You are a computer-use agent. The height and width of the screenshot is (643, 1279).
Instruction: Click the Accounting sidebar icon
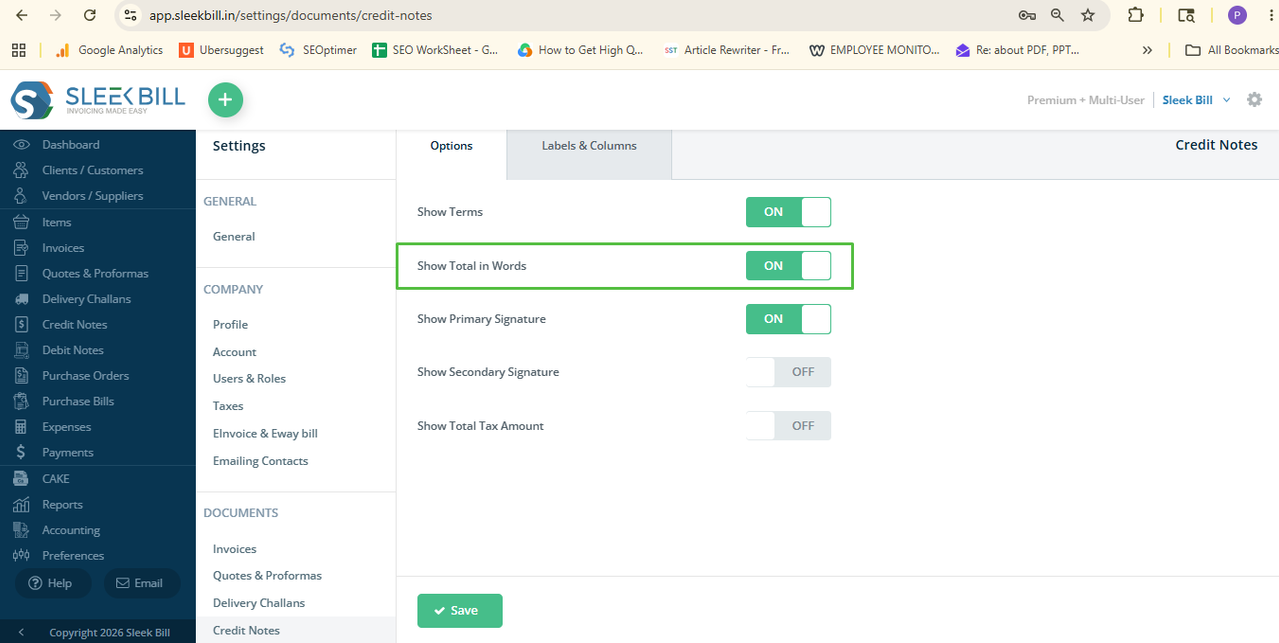(x=21, y=530)
